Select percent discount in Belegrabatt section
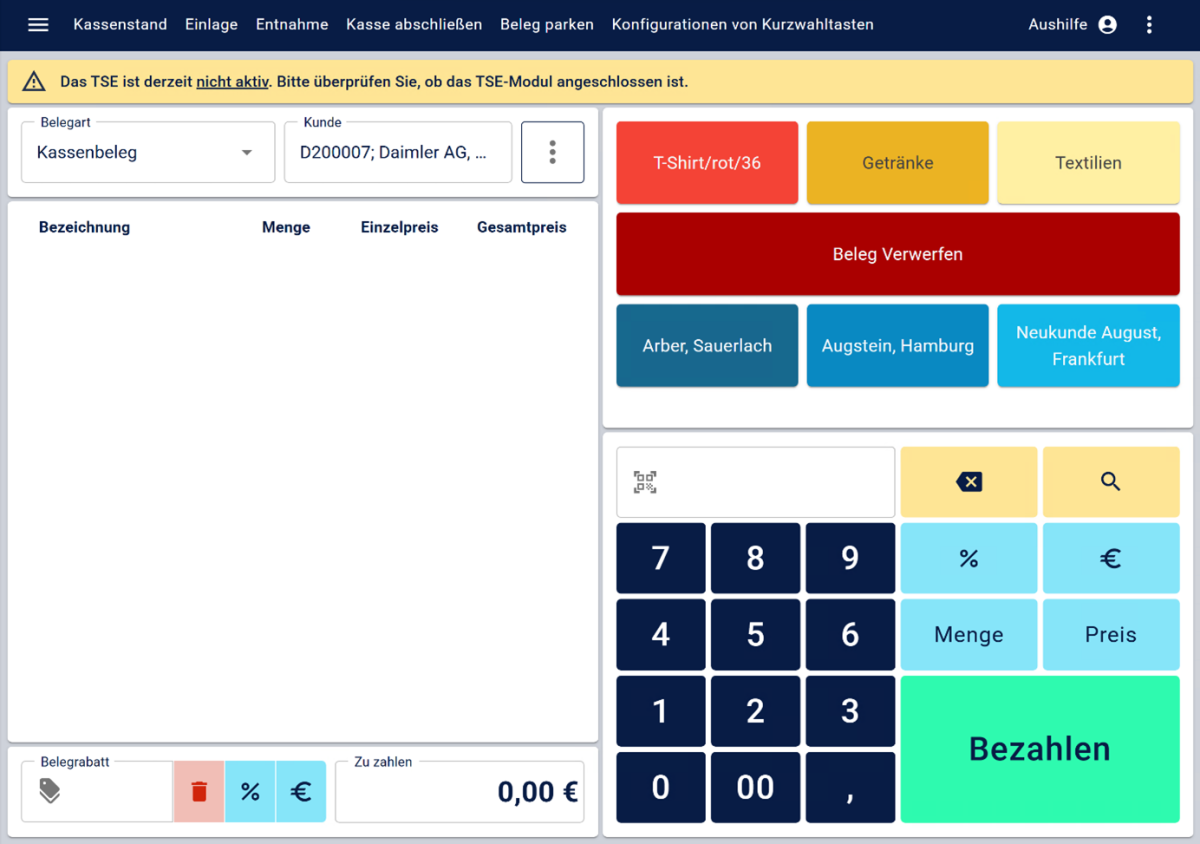Image resolution: width=1200 pixels, height=844 pixels. tap(250, 792)
